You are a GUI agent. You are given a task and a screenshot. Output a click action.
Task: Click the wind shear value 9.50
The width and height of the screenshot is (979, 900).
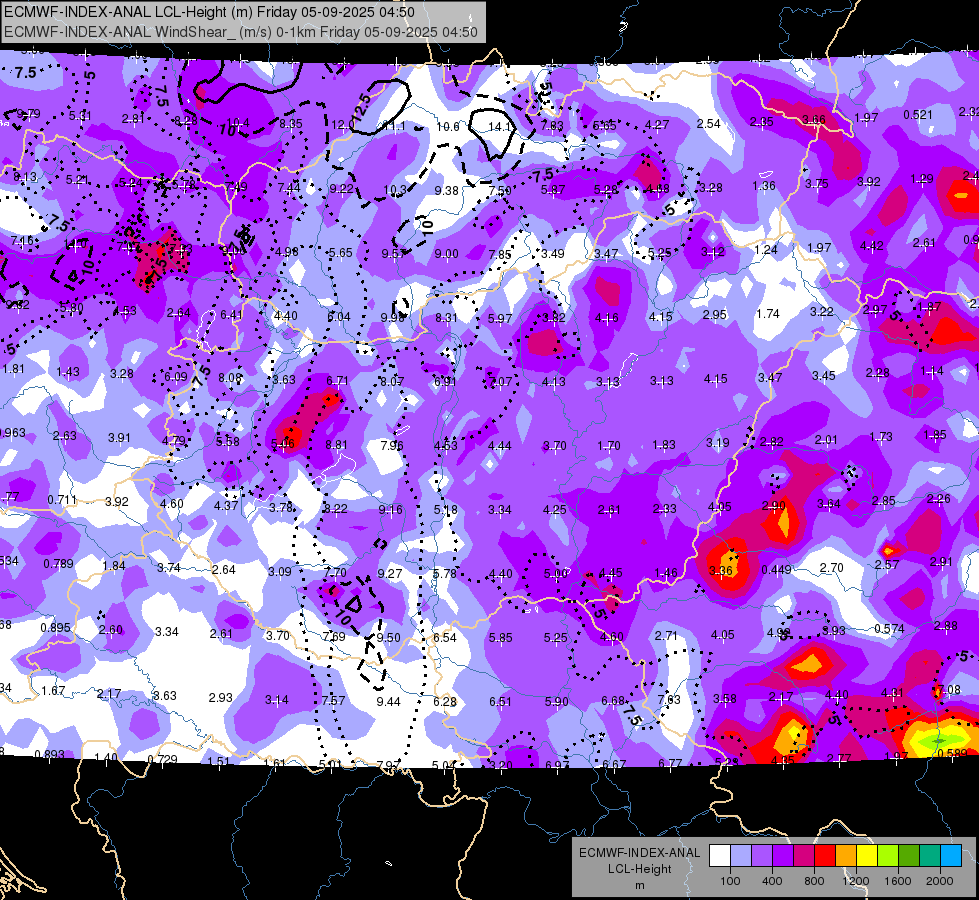388,638
